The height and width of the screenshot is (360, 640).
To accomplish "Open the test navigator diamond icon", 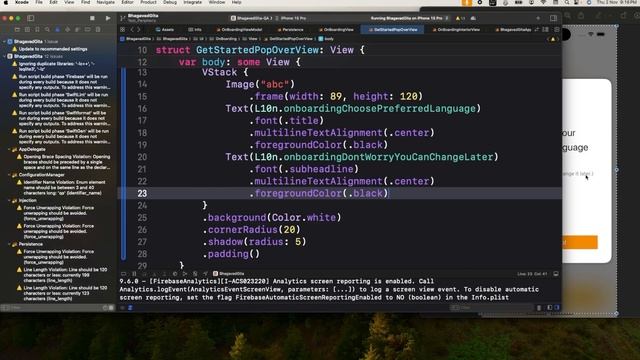I will tap(67, 30).
